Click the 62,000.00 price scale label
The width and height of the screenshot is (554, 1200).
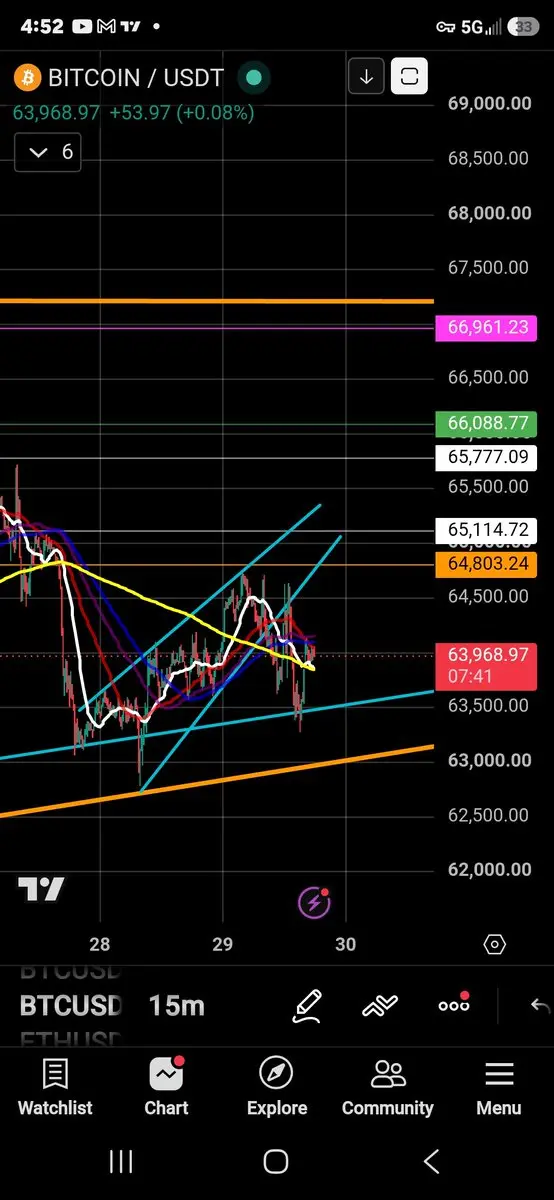489,870
